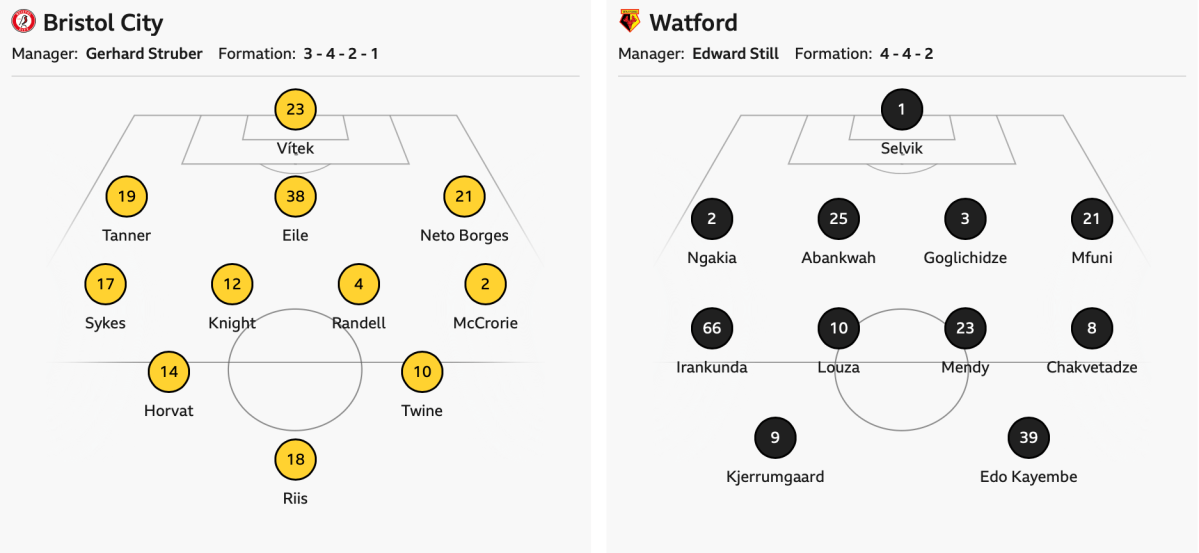Select the Chakvetadze name label

1091,367
